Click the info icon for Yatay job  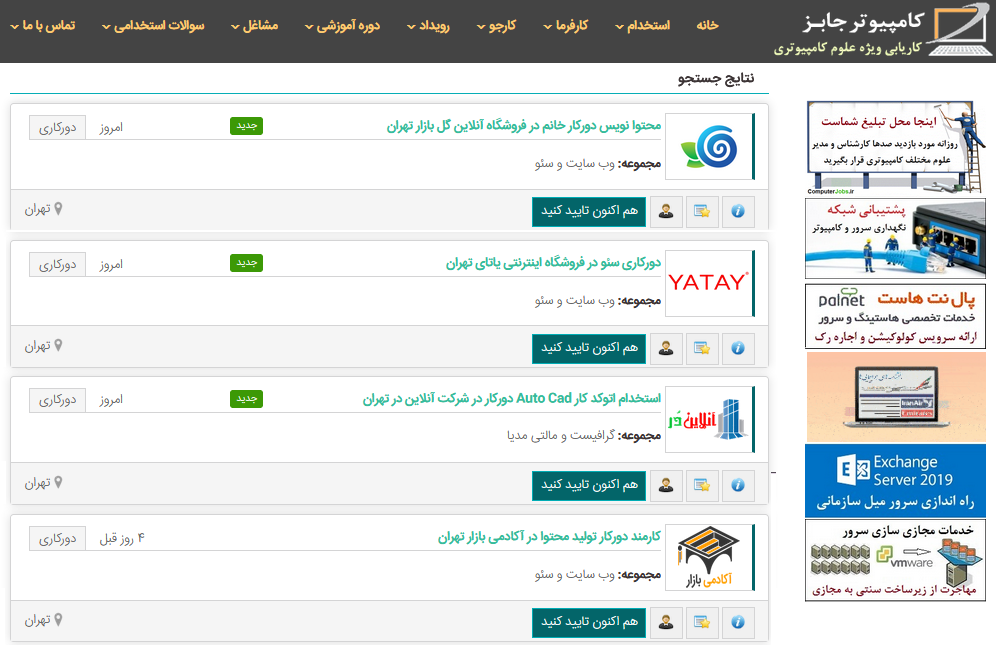(737, 348)
